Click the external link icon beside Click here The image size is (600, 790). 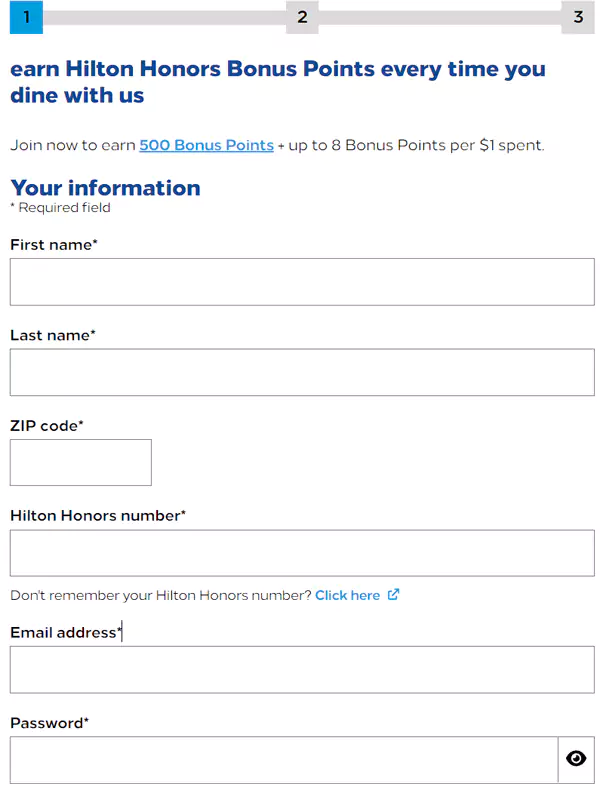(393, 595)
